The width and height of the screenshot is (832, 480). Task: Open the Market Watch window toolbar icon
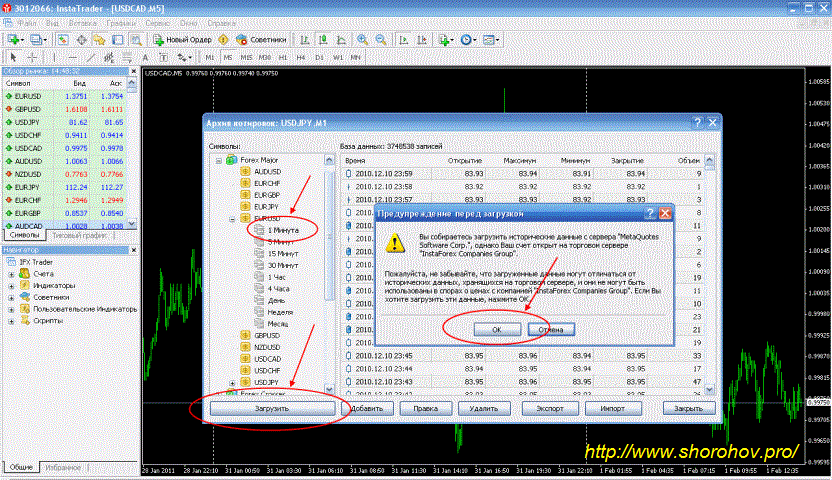(x=63, y=40)
